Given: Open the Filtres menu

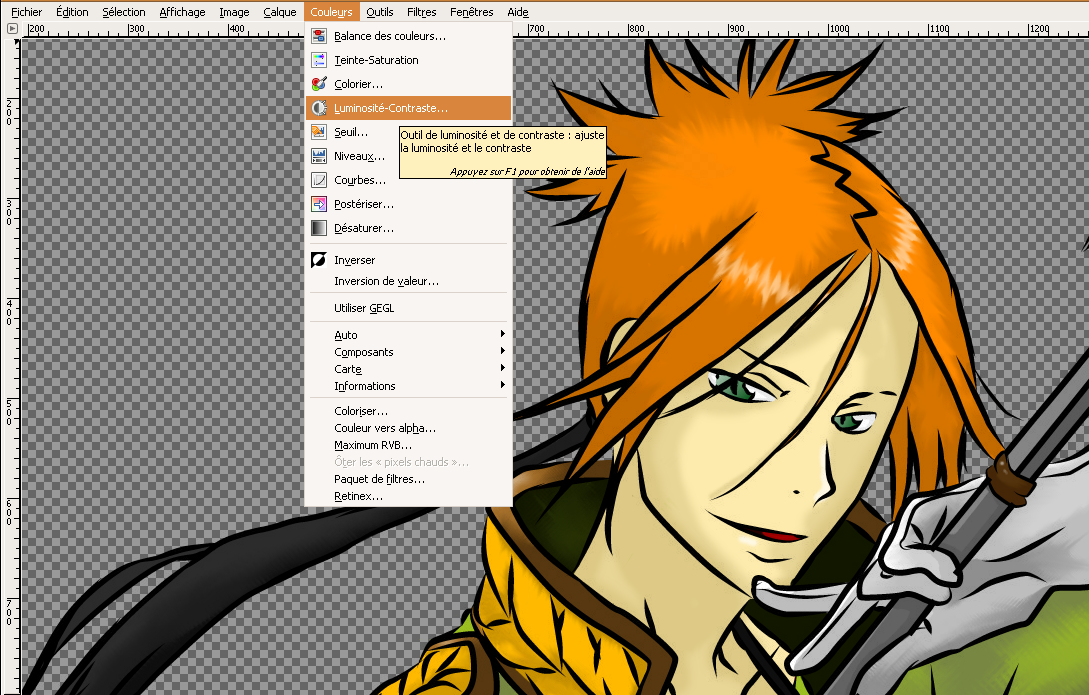Looking at the screenshot, I should [x=421, y=12].
